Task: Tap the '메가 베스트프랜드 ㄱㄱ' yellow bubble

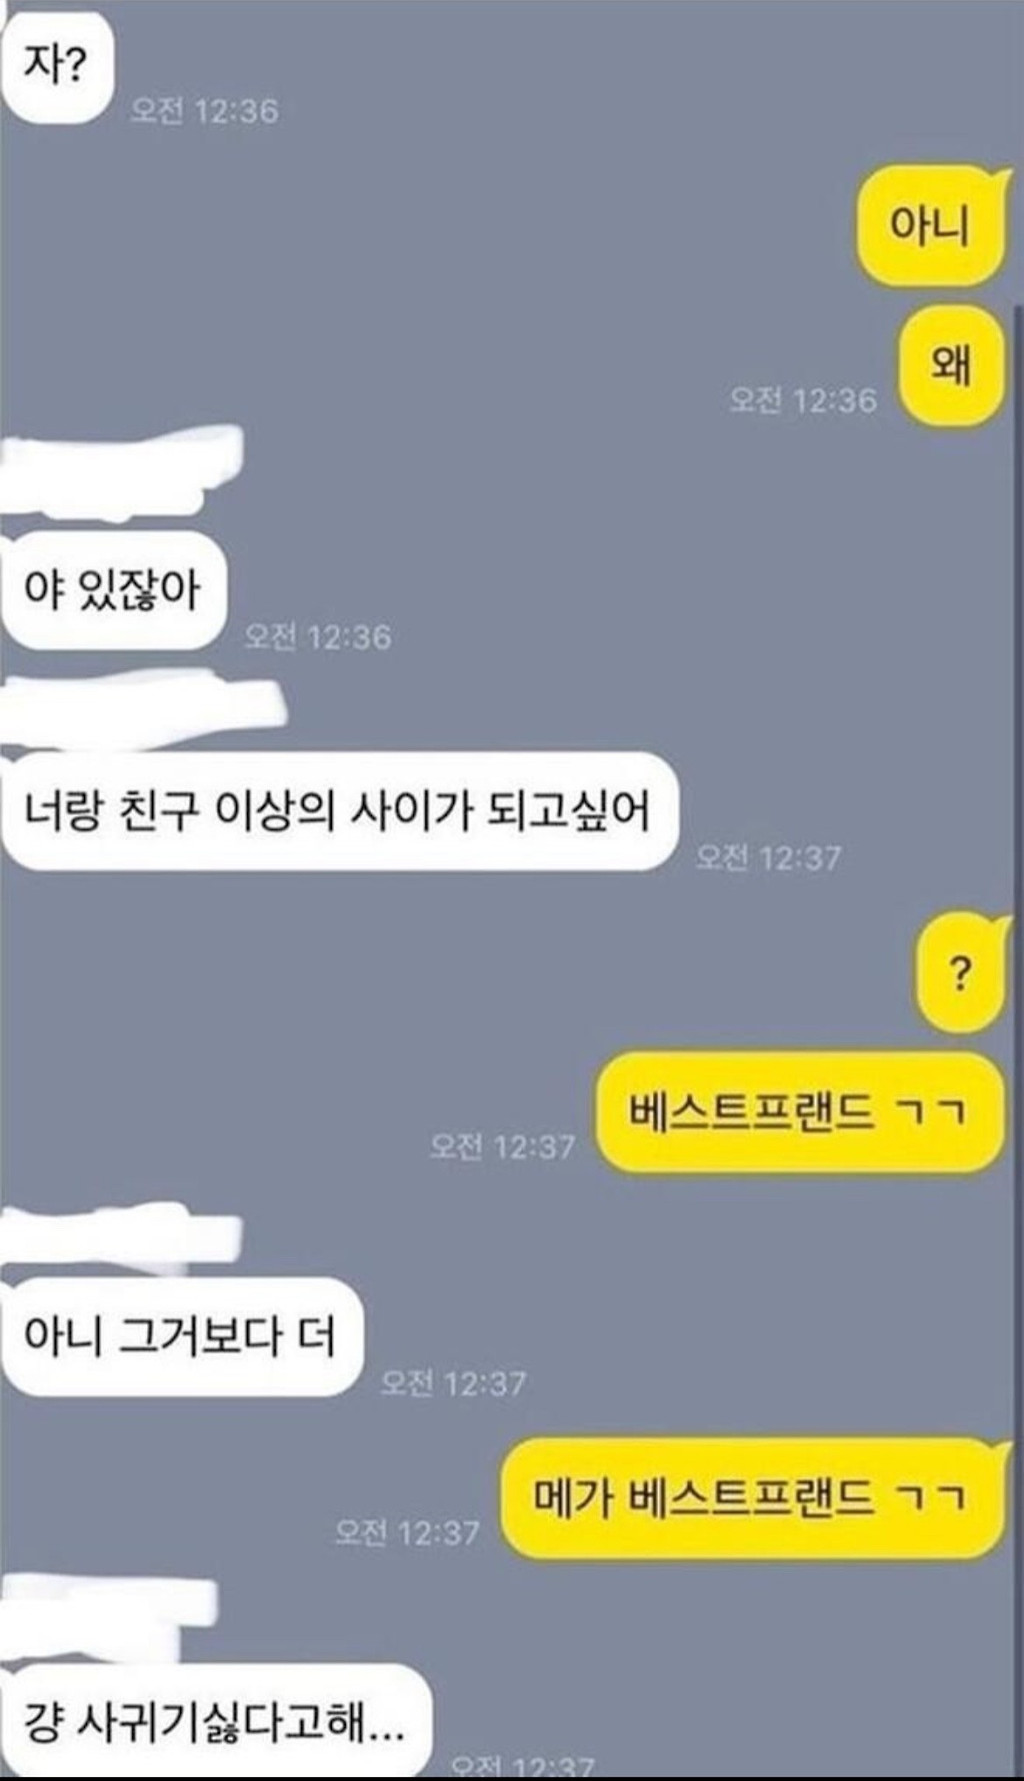Action: [x=751, y=1498]
